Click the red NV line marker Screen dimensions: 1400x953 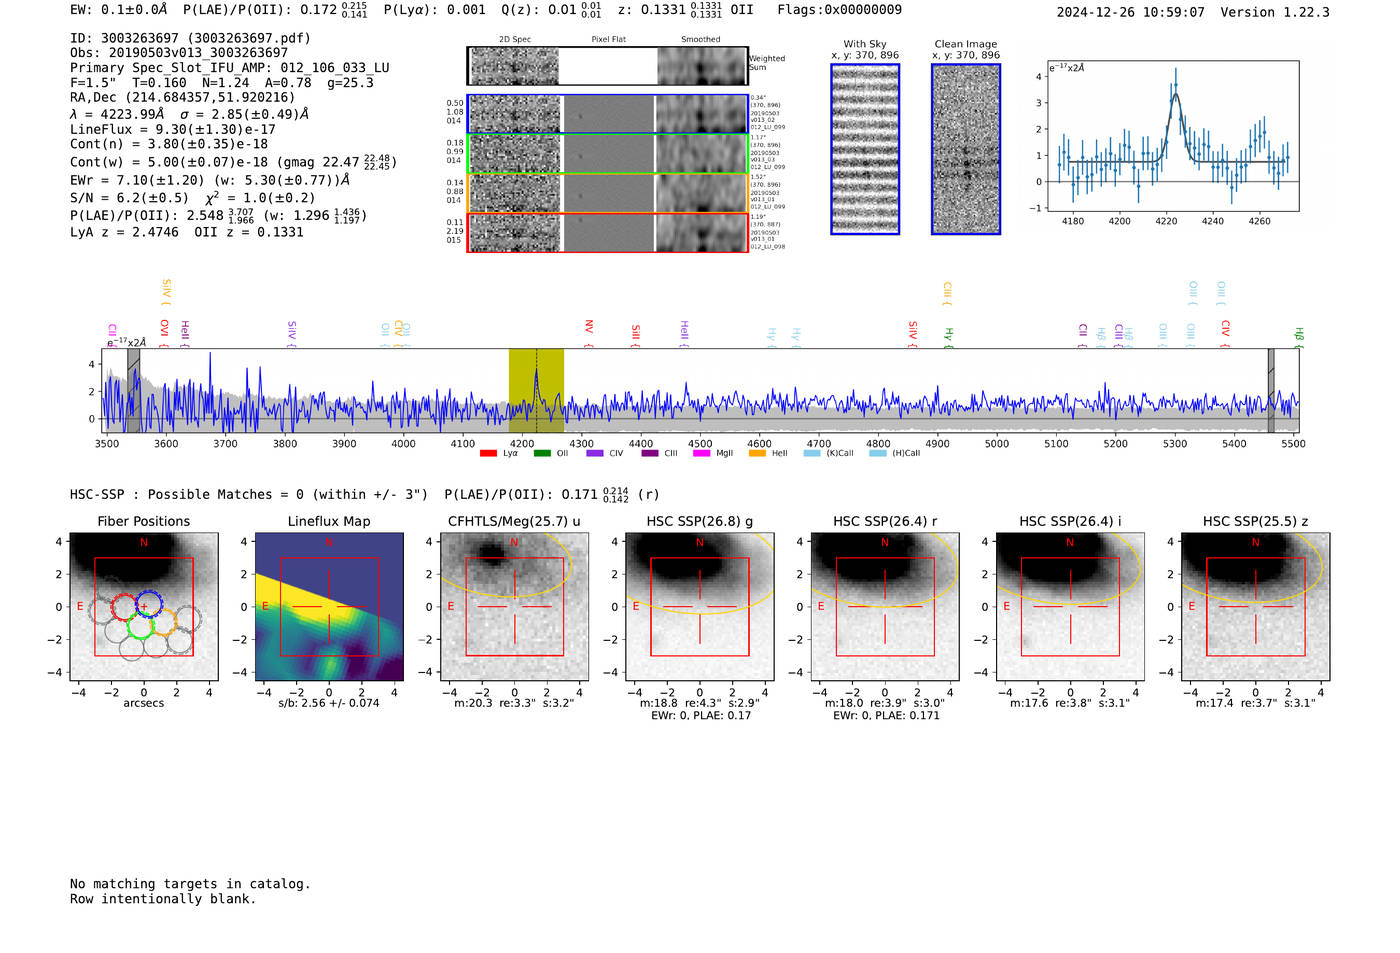coord(588,333)
